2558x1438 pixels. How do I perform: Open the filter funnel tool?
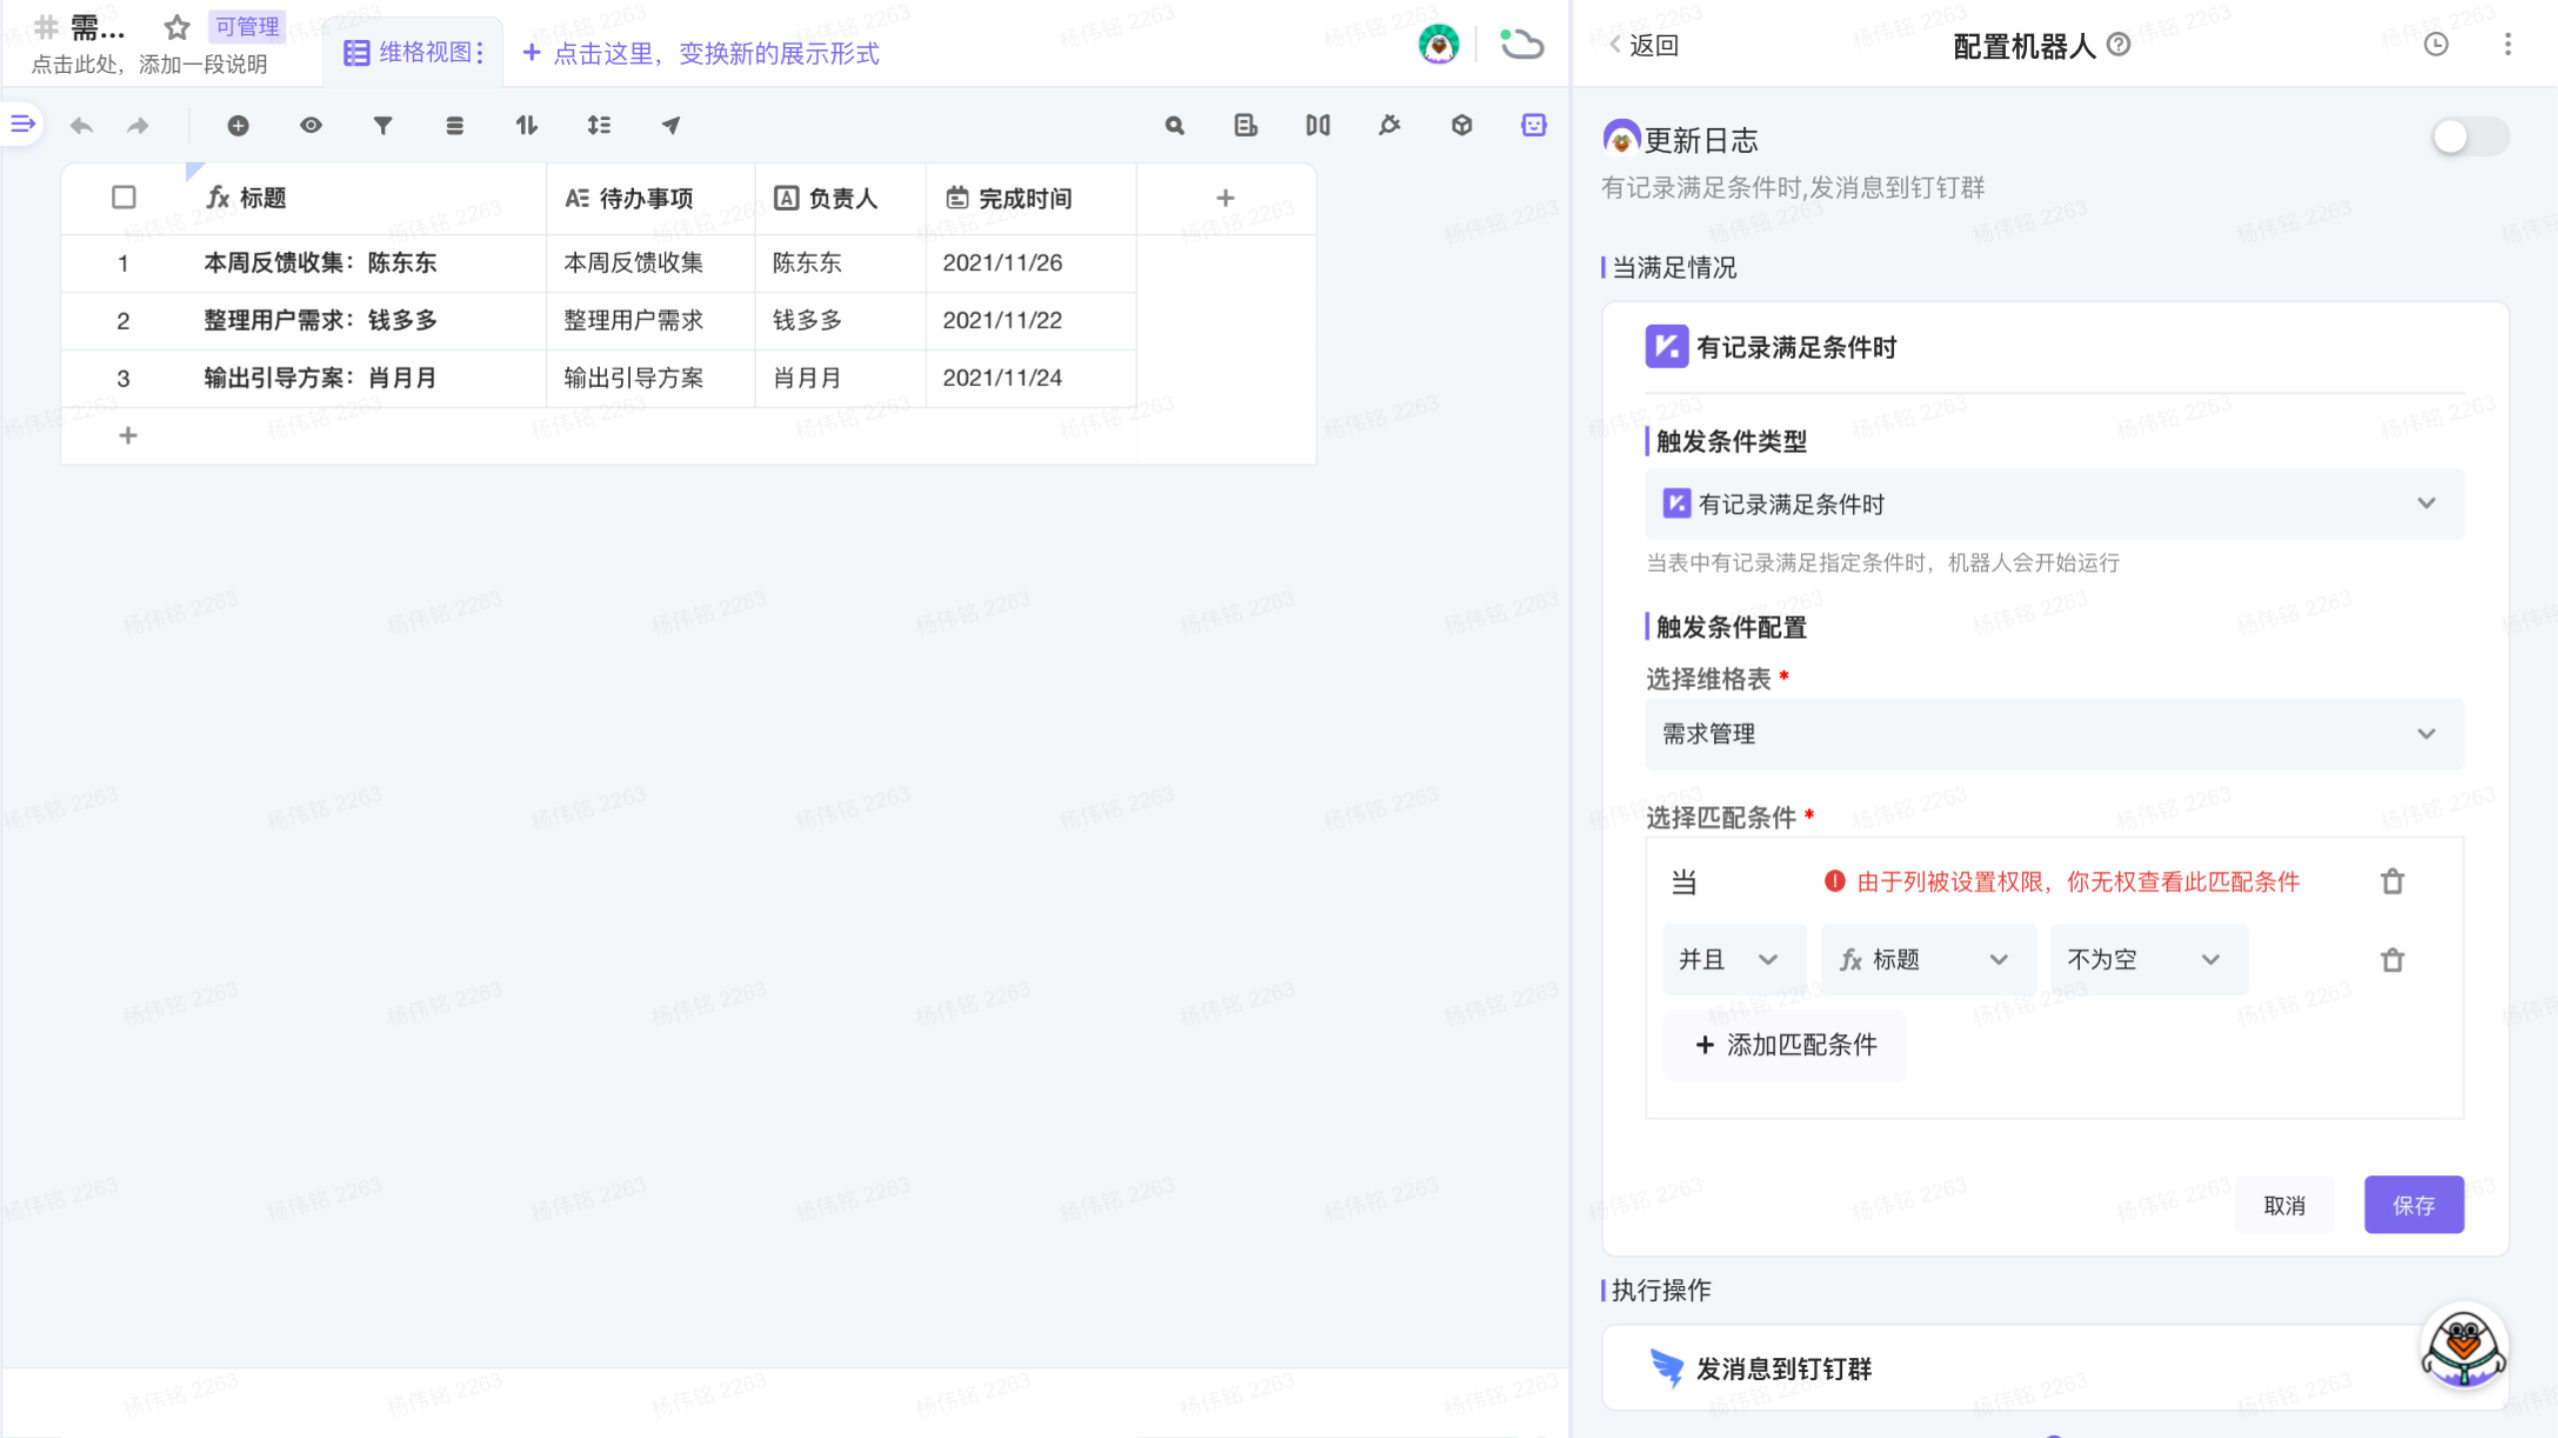click(383, 126)
